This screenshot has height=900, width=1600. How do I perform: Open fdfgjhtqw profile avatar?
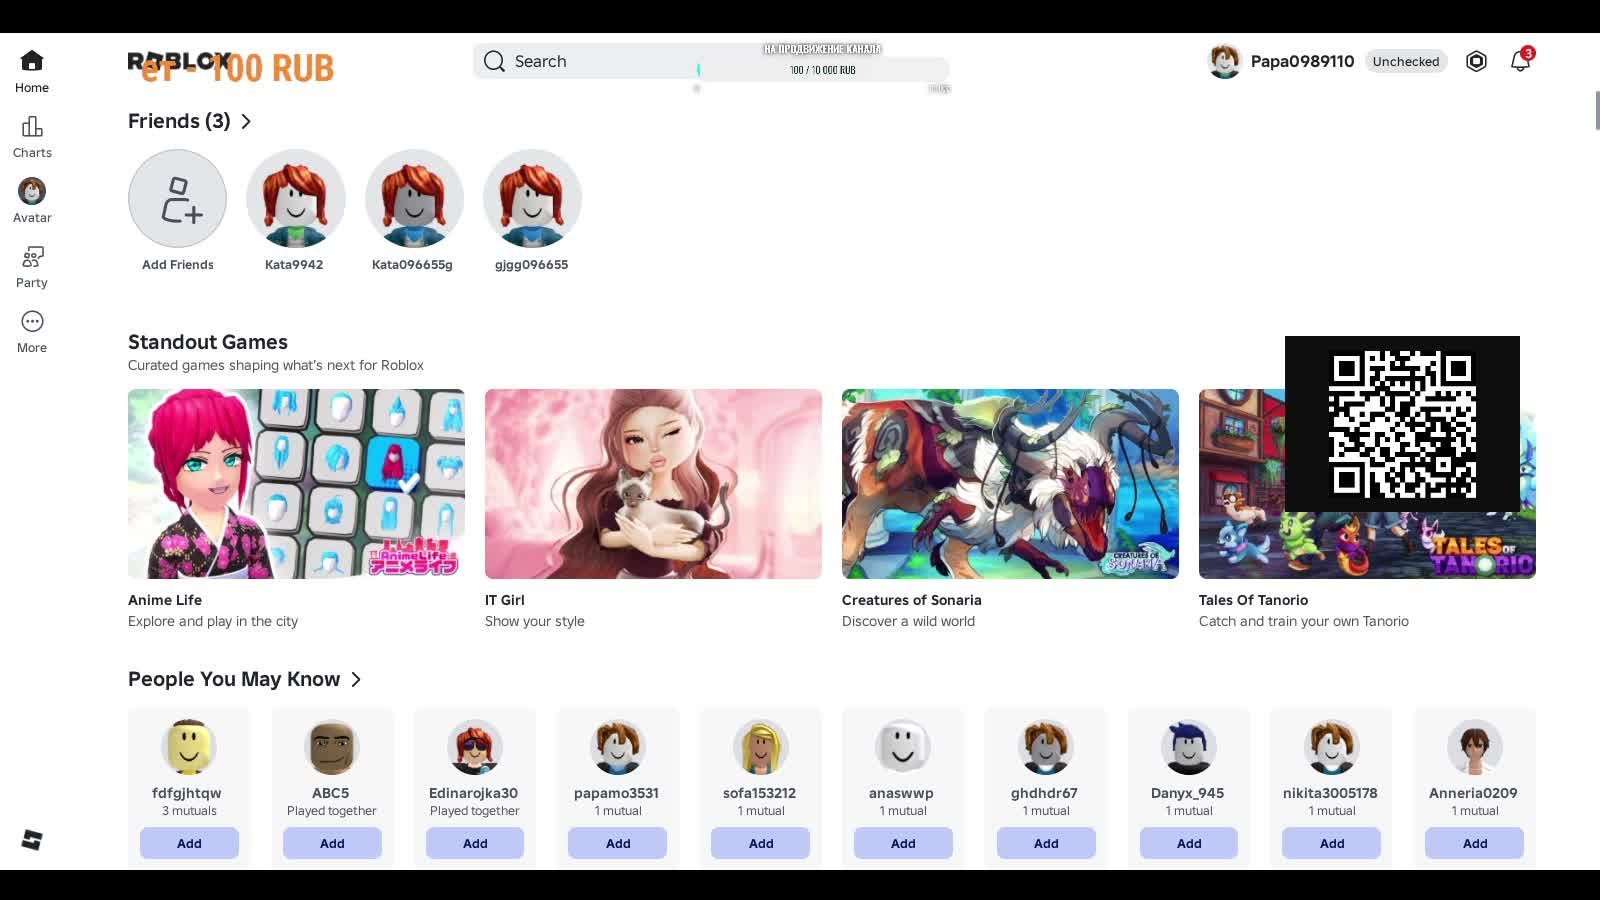click(189, 747)
